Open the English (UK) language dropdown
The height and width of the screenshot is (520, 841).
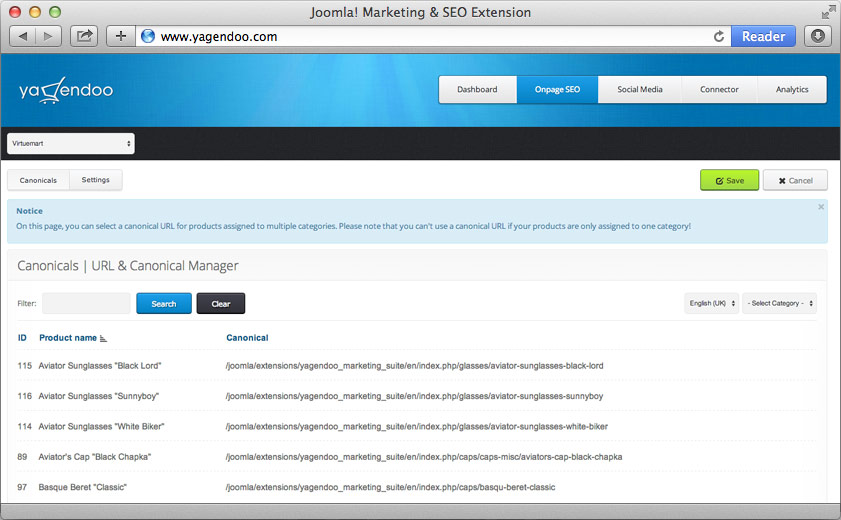(712, 303)
